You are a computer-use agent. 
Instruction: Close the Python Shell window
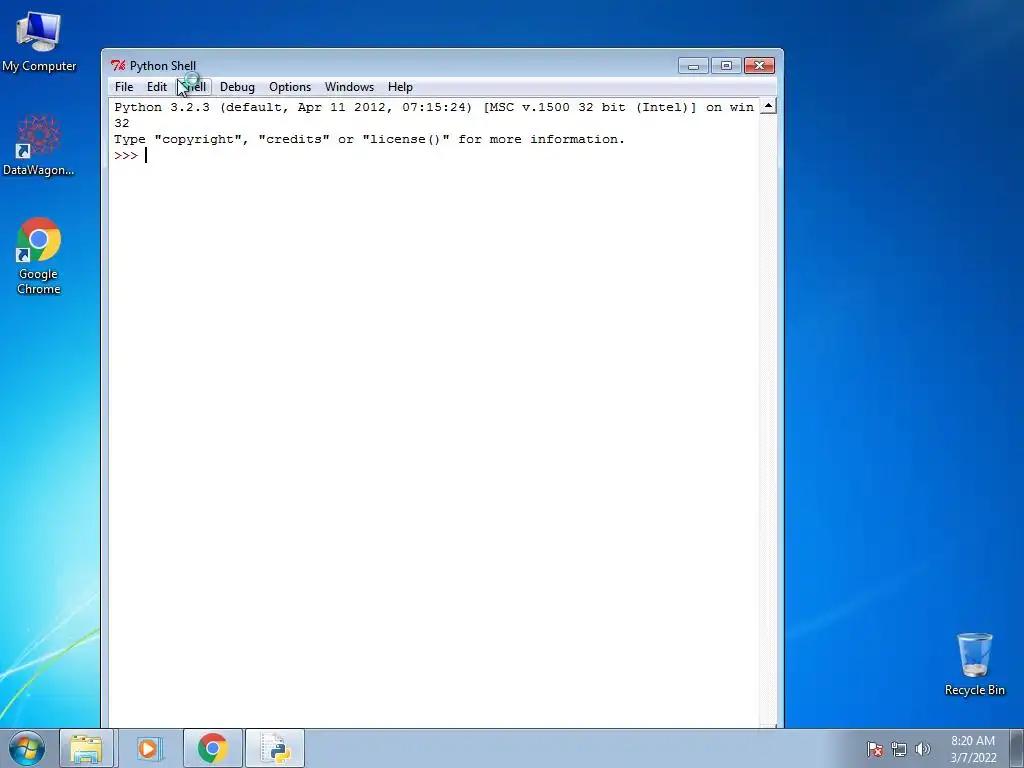[759, 65]
